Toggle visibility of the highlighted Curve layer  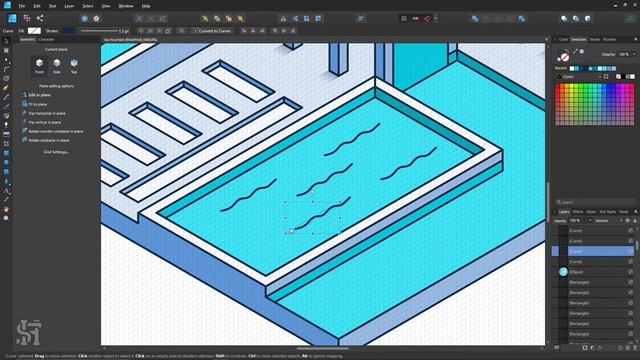pyautogui.click(x=630, y=251)
